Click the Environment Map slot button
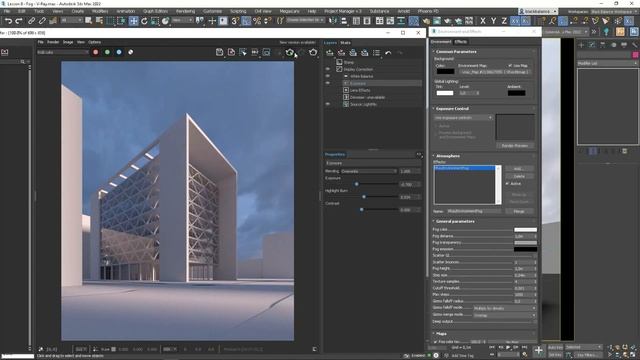Screen dimensions: 640x360 pos(494,72)
